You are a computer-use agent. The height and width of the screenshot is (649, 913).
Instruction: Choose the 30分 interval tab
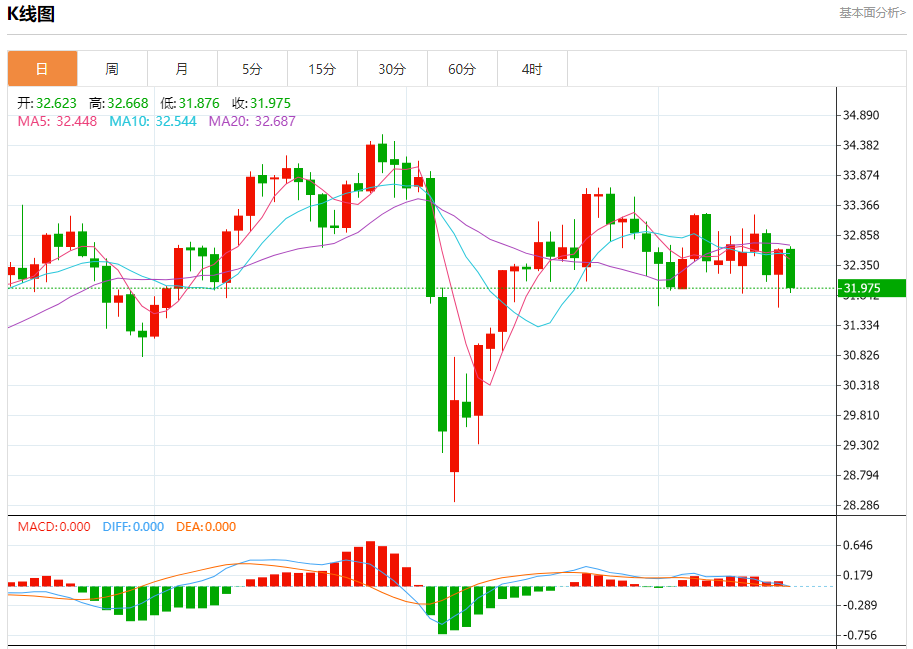tap(392, 69)
